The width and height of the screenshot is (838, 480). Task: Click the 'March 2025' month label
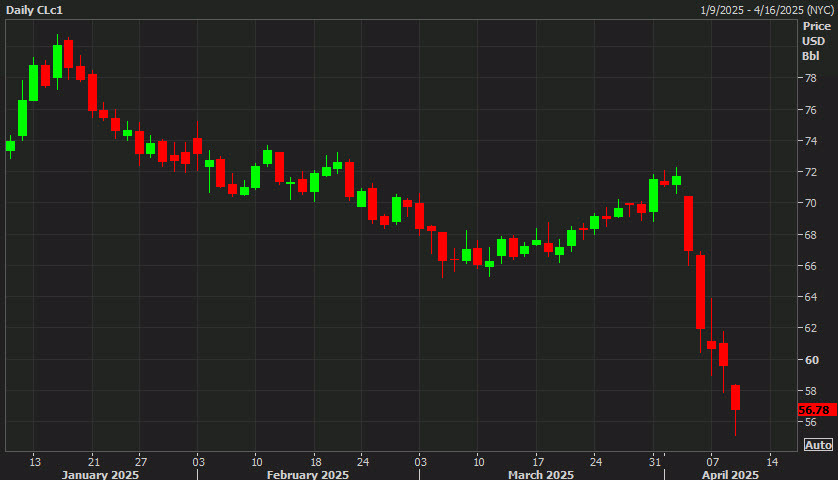pyautogui.click(x=541, y=474)
